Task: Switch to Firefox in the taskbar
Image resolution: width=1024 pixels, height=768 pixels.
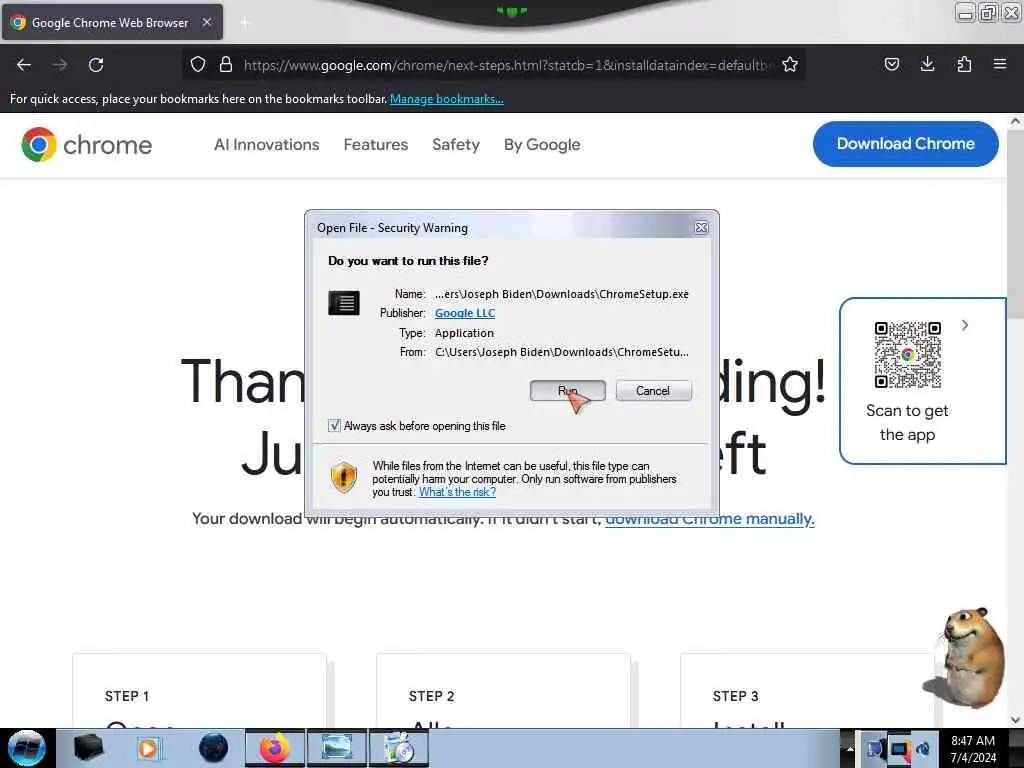Action: pos(274,748)
